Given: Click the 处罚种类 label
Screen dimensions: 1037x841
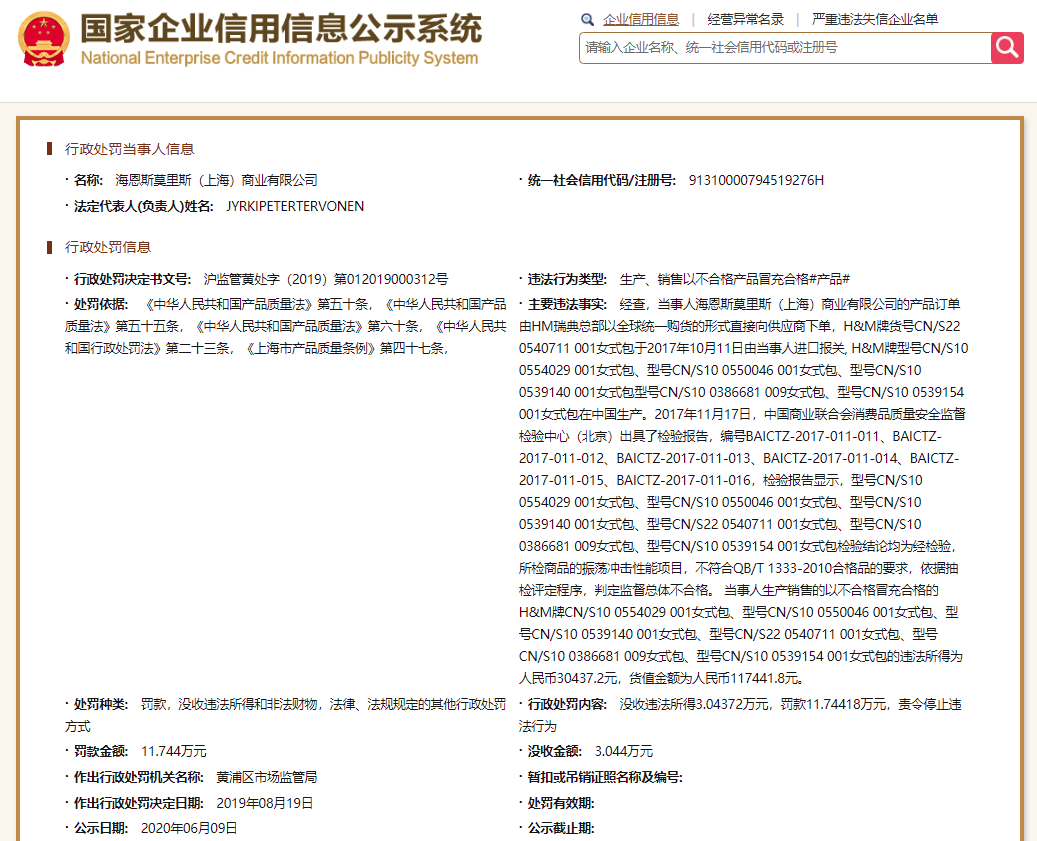Looking at the screenshot, I should point(101,704).
